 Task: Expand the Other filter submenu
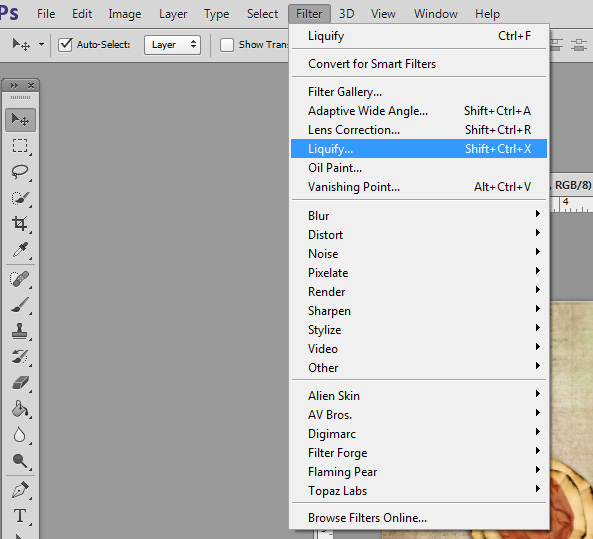tap(419, 367)
